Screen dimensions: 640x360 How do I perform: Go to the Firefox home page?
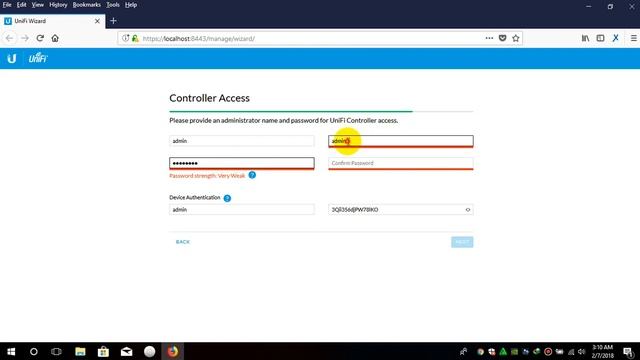tap(55, 38)
